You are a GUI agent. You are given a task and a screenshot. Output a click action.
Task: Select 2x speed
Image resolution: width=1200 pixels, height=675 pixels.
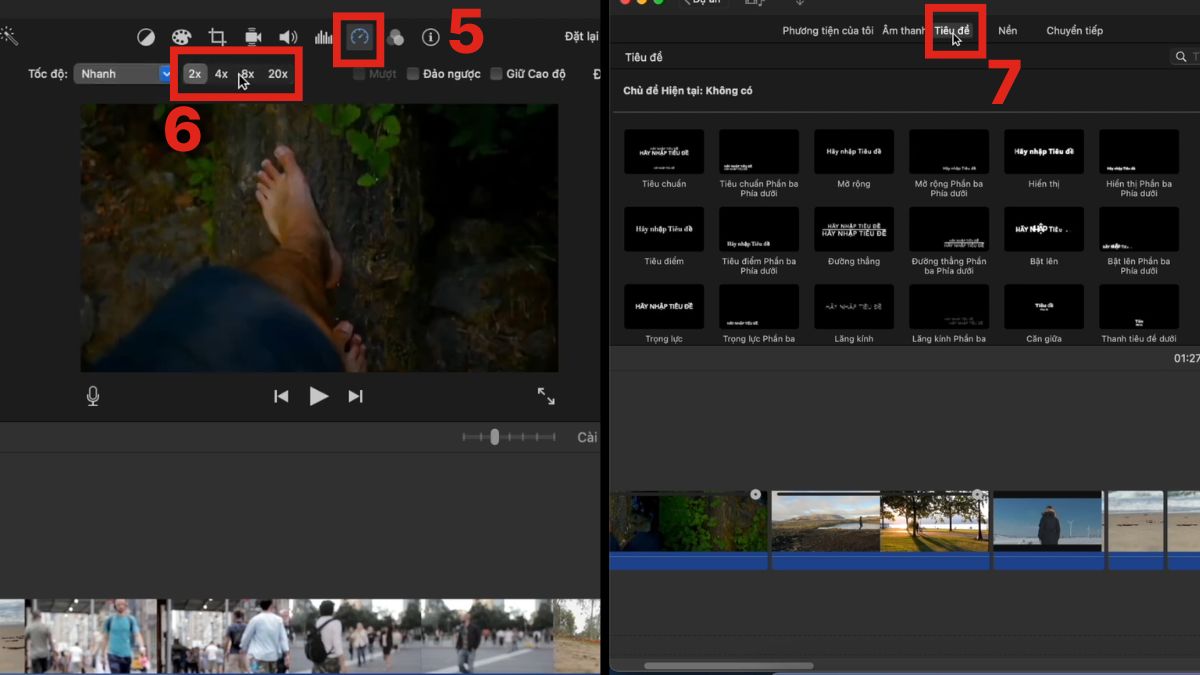point(195,74)
